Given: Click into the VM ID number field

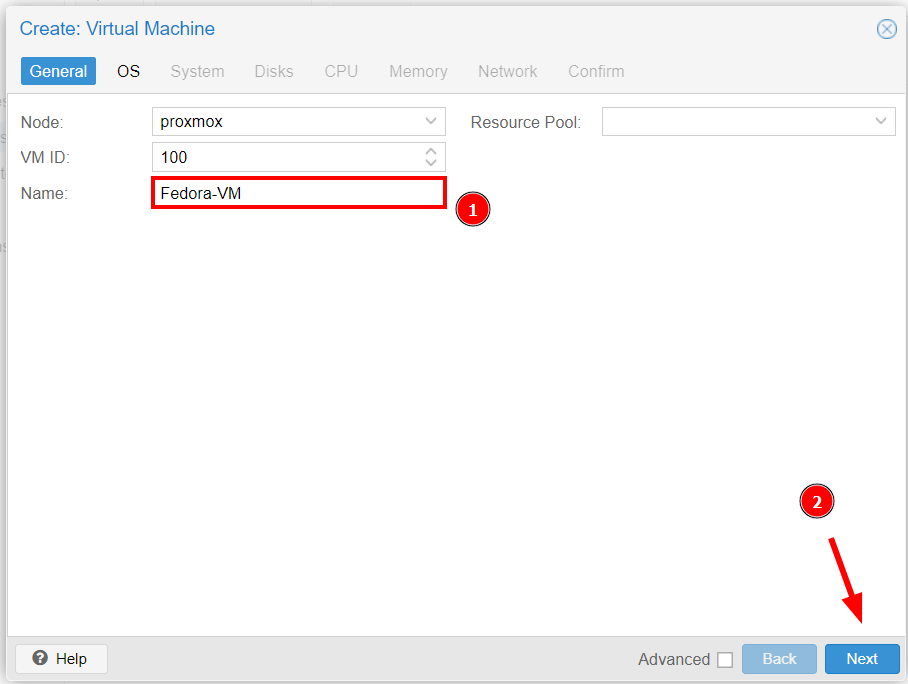Looking at the screenshot, I should tap(285, 157).
